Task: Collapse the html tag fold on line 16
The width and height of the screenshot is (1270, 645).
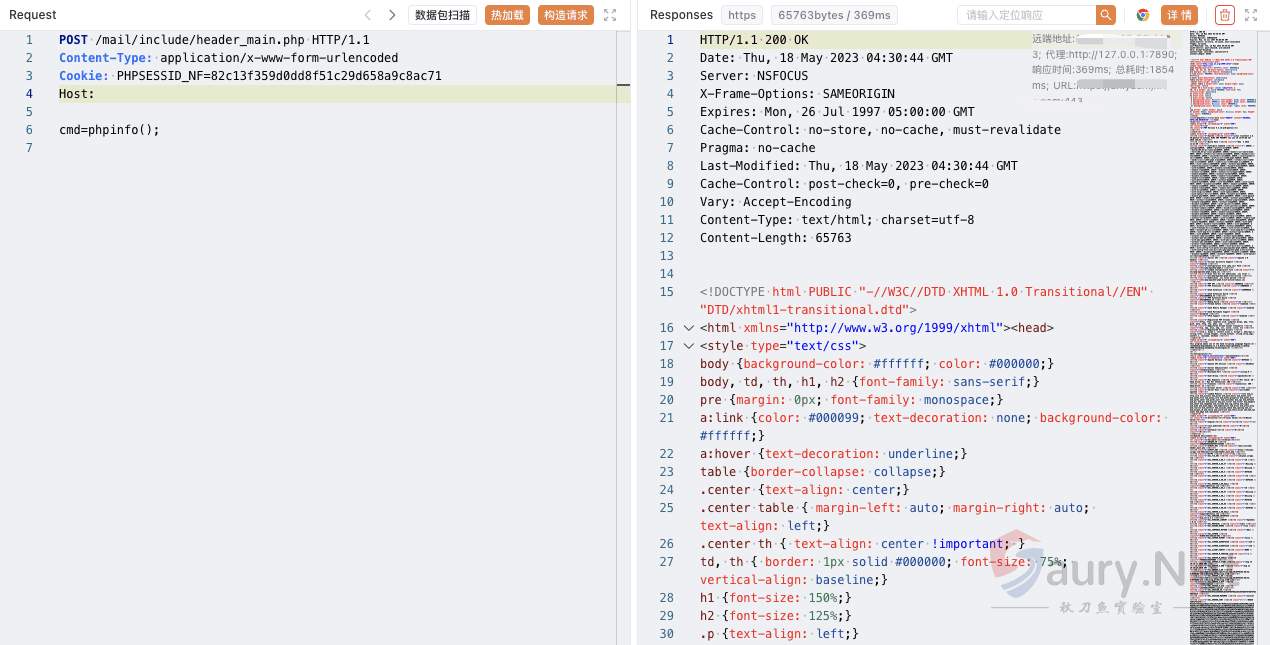Action: tap(688, 328)
